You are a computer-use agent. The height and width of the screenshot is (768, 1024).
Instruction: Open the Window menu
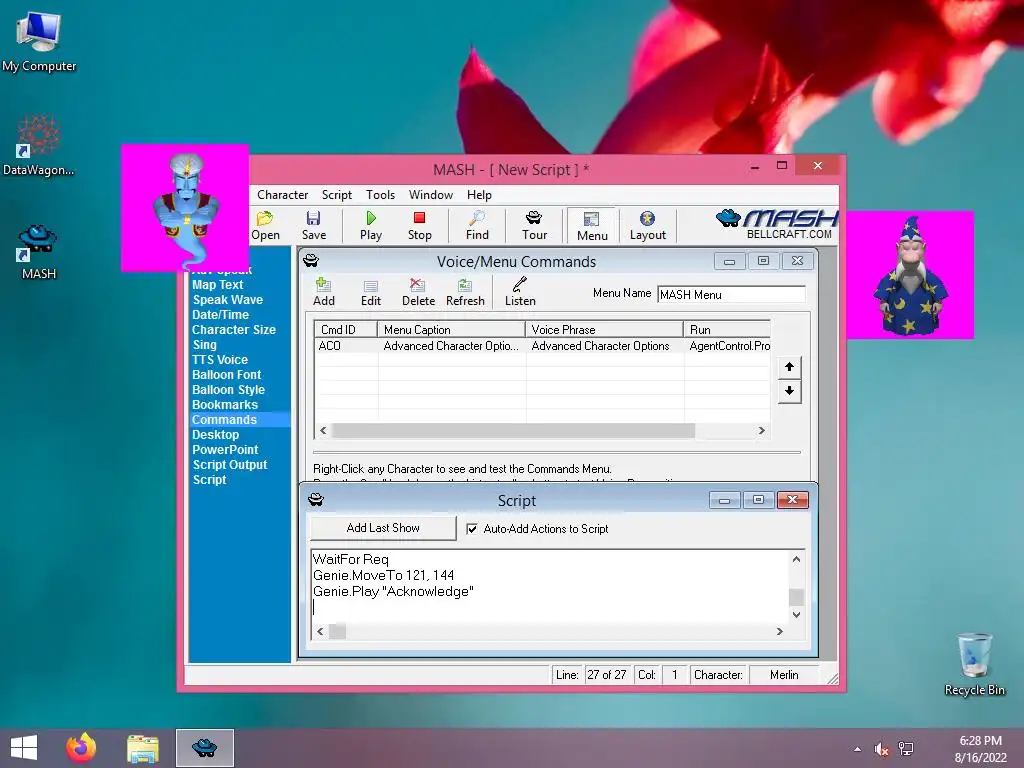[x=430, y=195]
